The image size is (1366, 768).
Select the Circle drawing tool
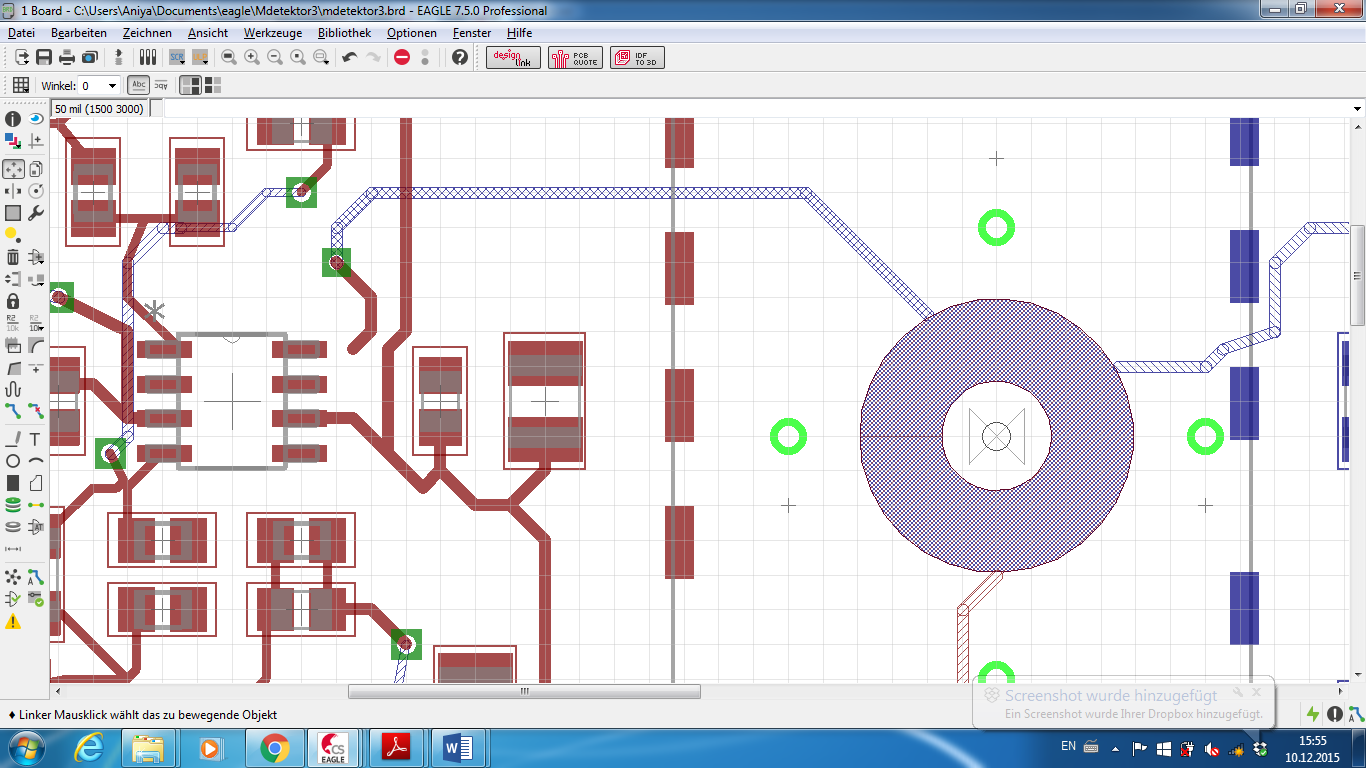click(13, 461)
